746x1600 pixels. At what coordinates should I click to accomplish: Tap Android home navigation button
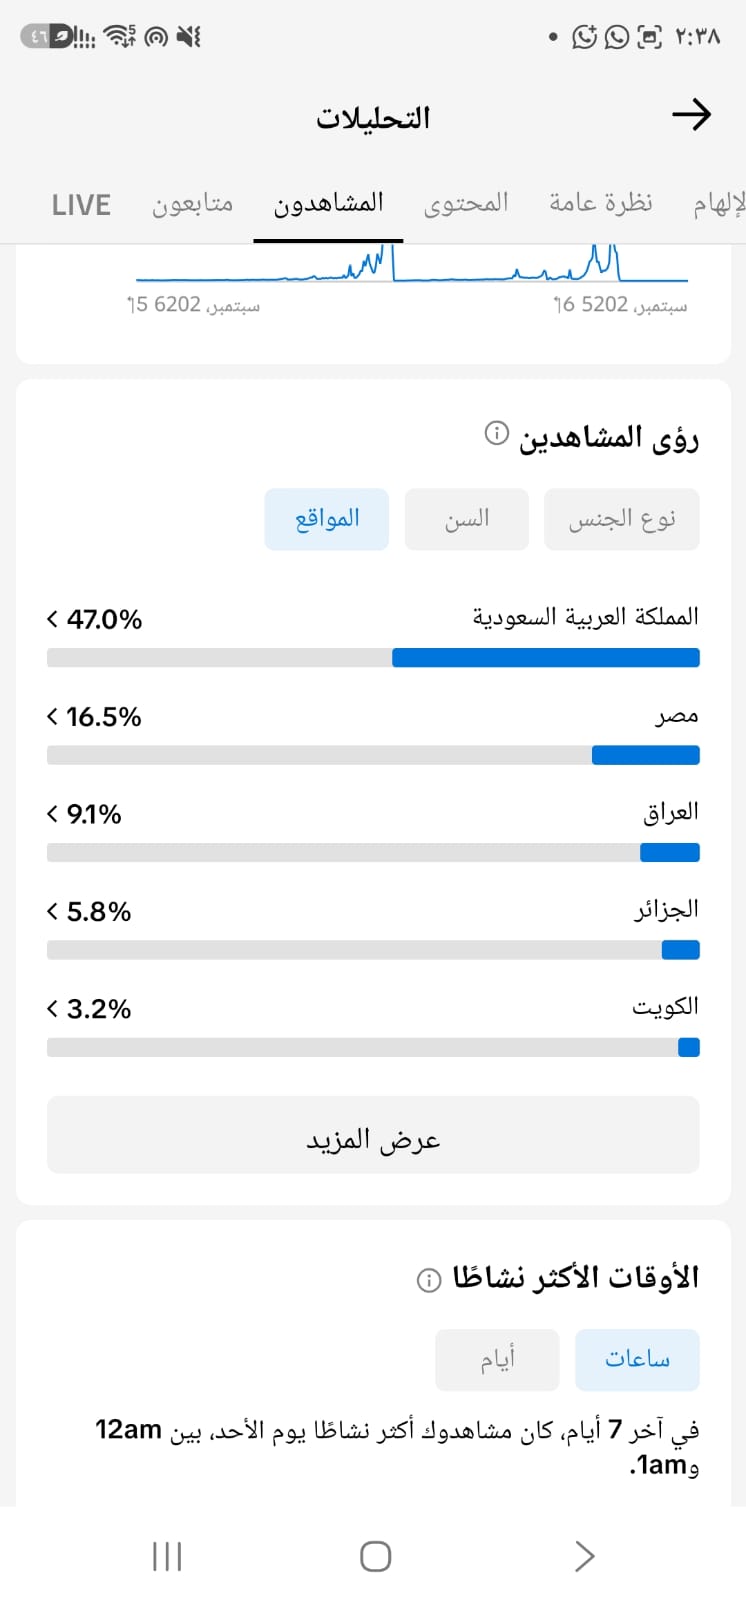pyautogui.click(x=375, y=1556)
